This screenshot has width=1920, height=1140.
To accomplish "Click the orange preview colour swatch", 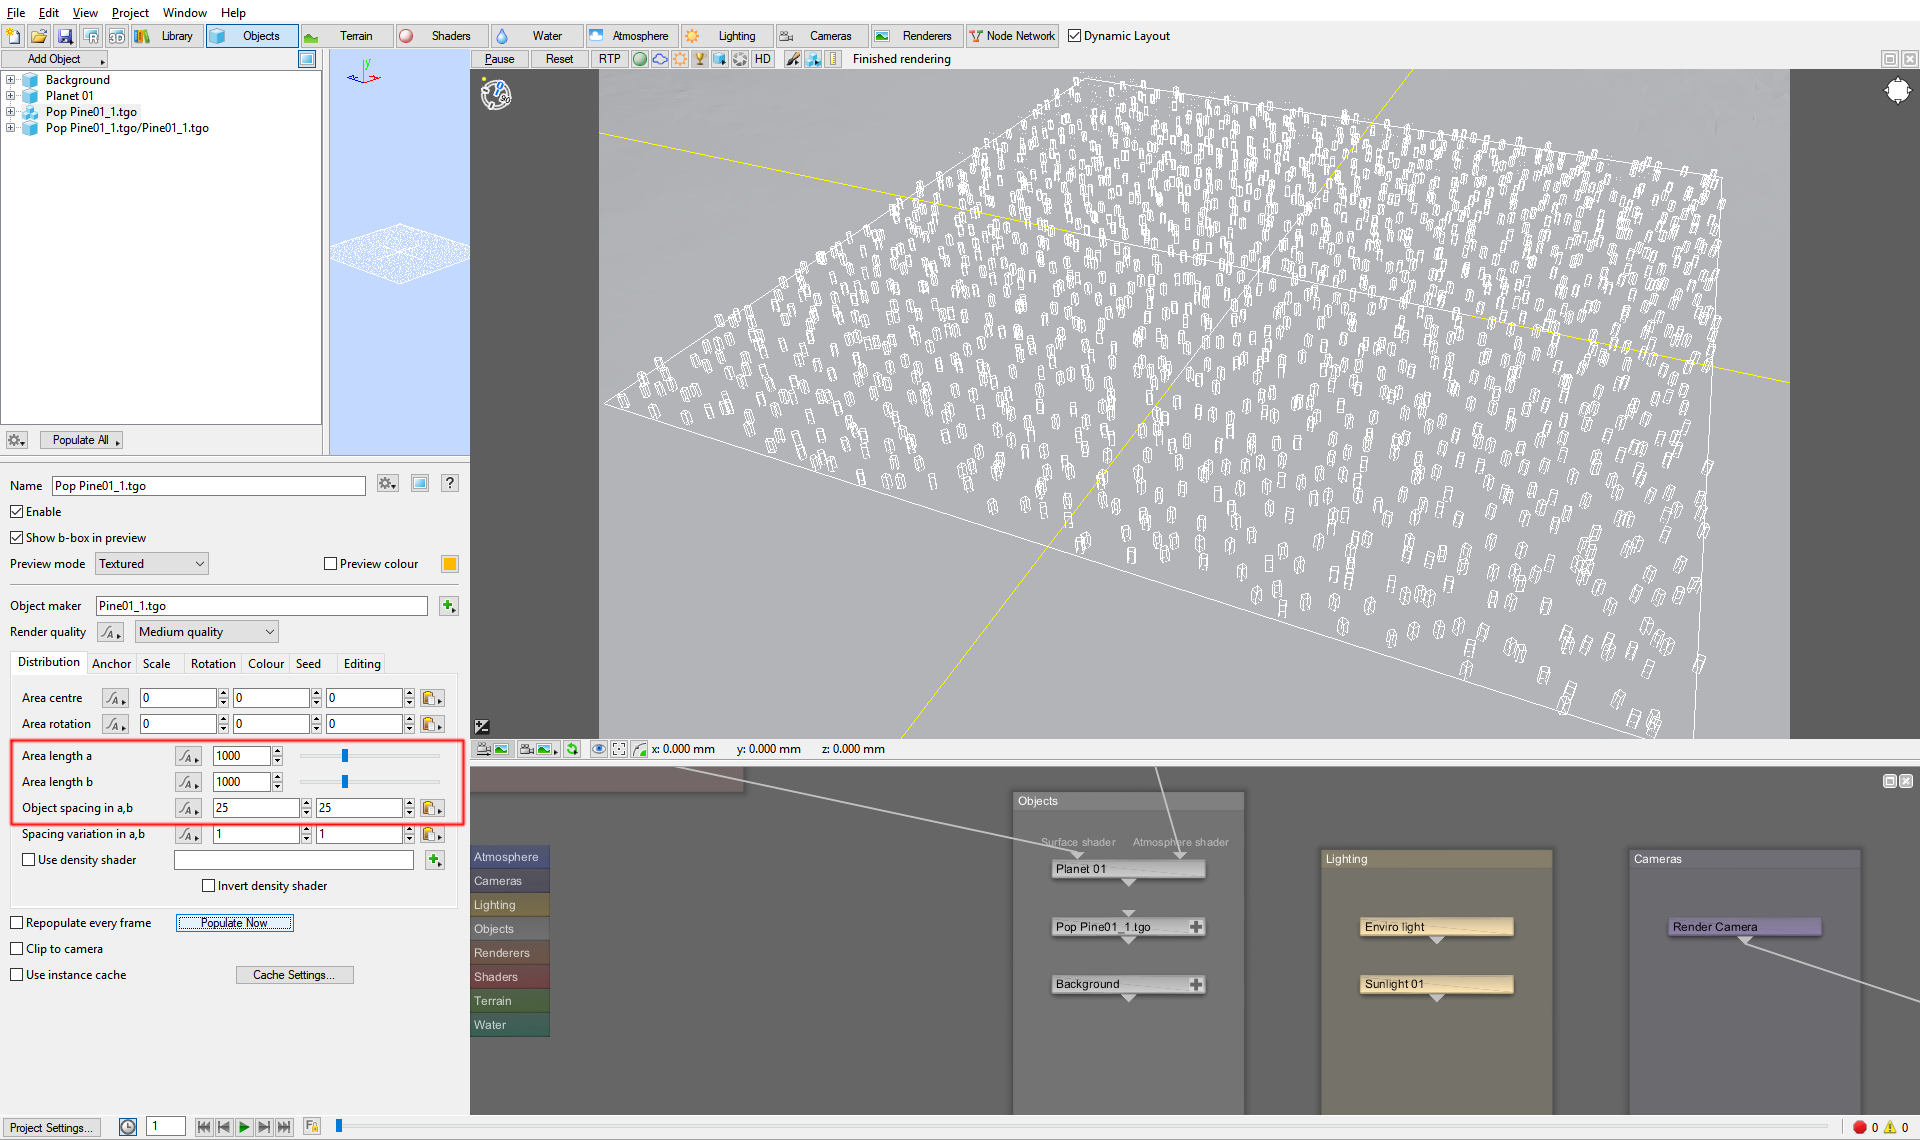I will (450, 564).
